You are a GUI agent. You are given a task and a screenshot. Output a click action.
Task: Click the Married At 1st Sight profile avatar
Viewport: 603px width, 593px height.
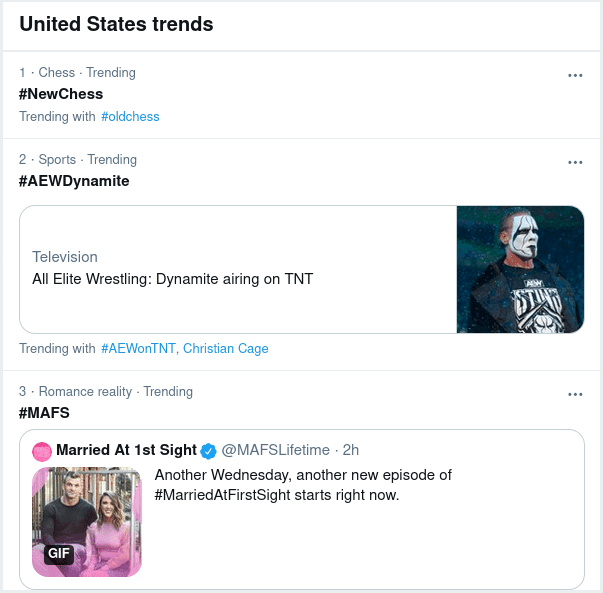[x=42, y=451]
